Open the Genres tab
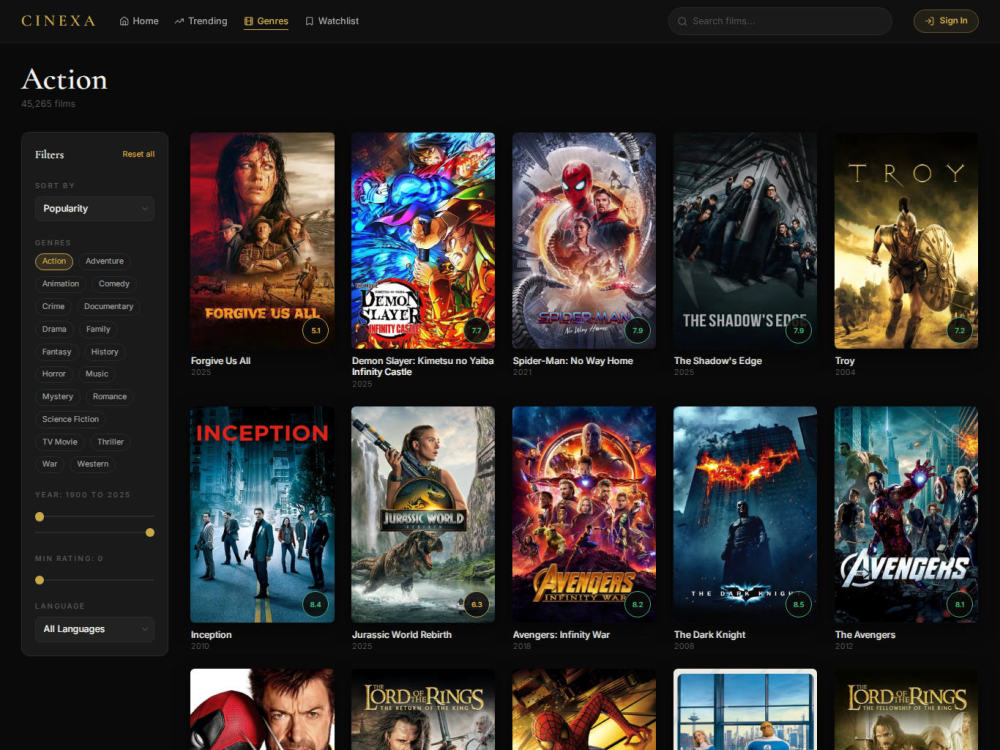The height and width of the screenshot is (750, 1000). pyautogui.click(x=266, y=21)
